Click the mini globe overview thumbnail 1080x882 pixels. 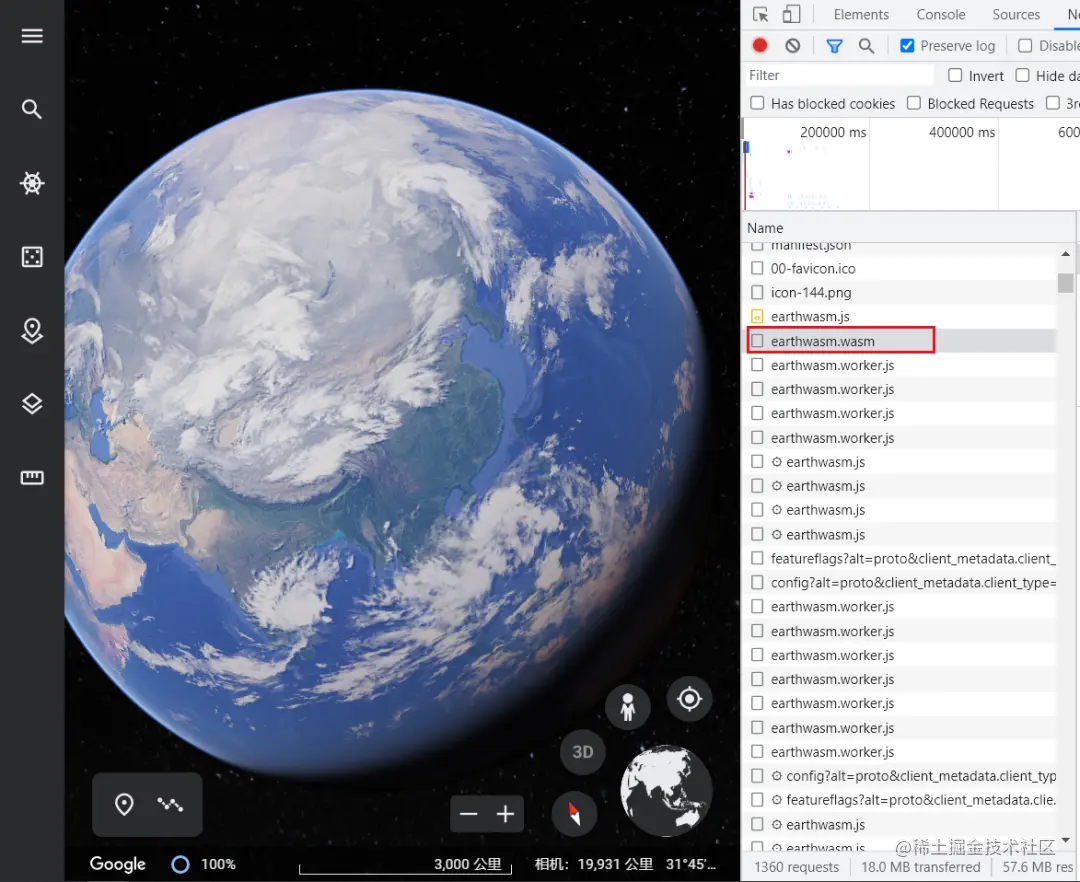point(665,790)
